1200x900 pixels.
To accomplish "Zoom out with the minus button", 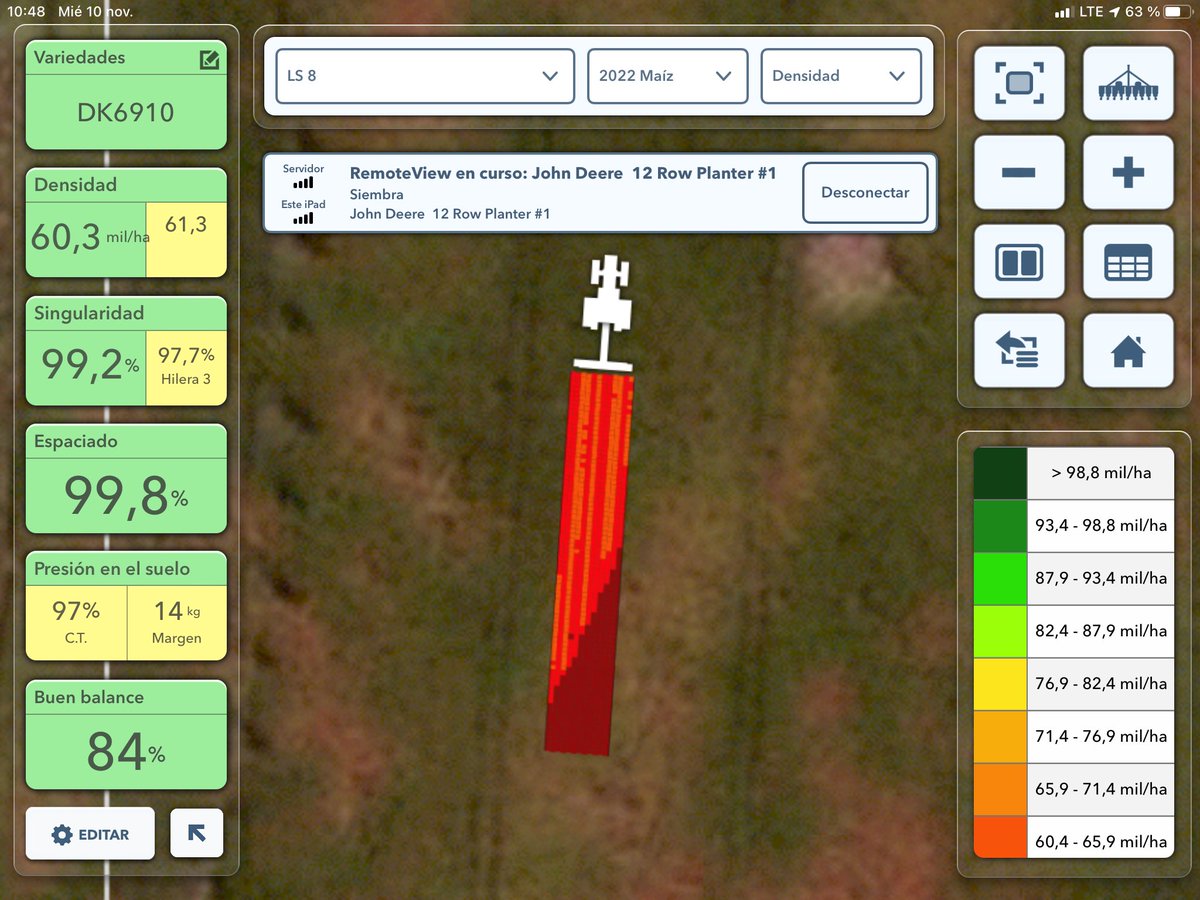I will click(x=1019, y=173).
